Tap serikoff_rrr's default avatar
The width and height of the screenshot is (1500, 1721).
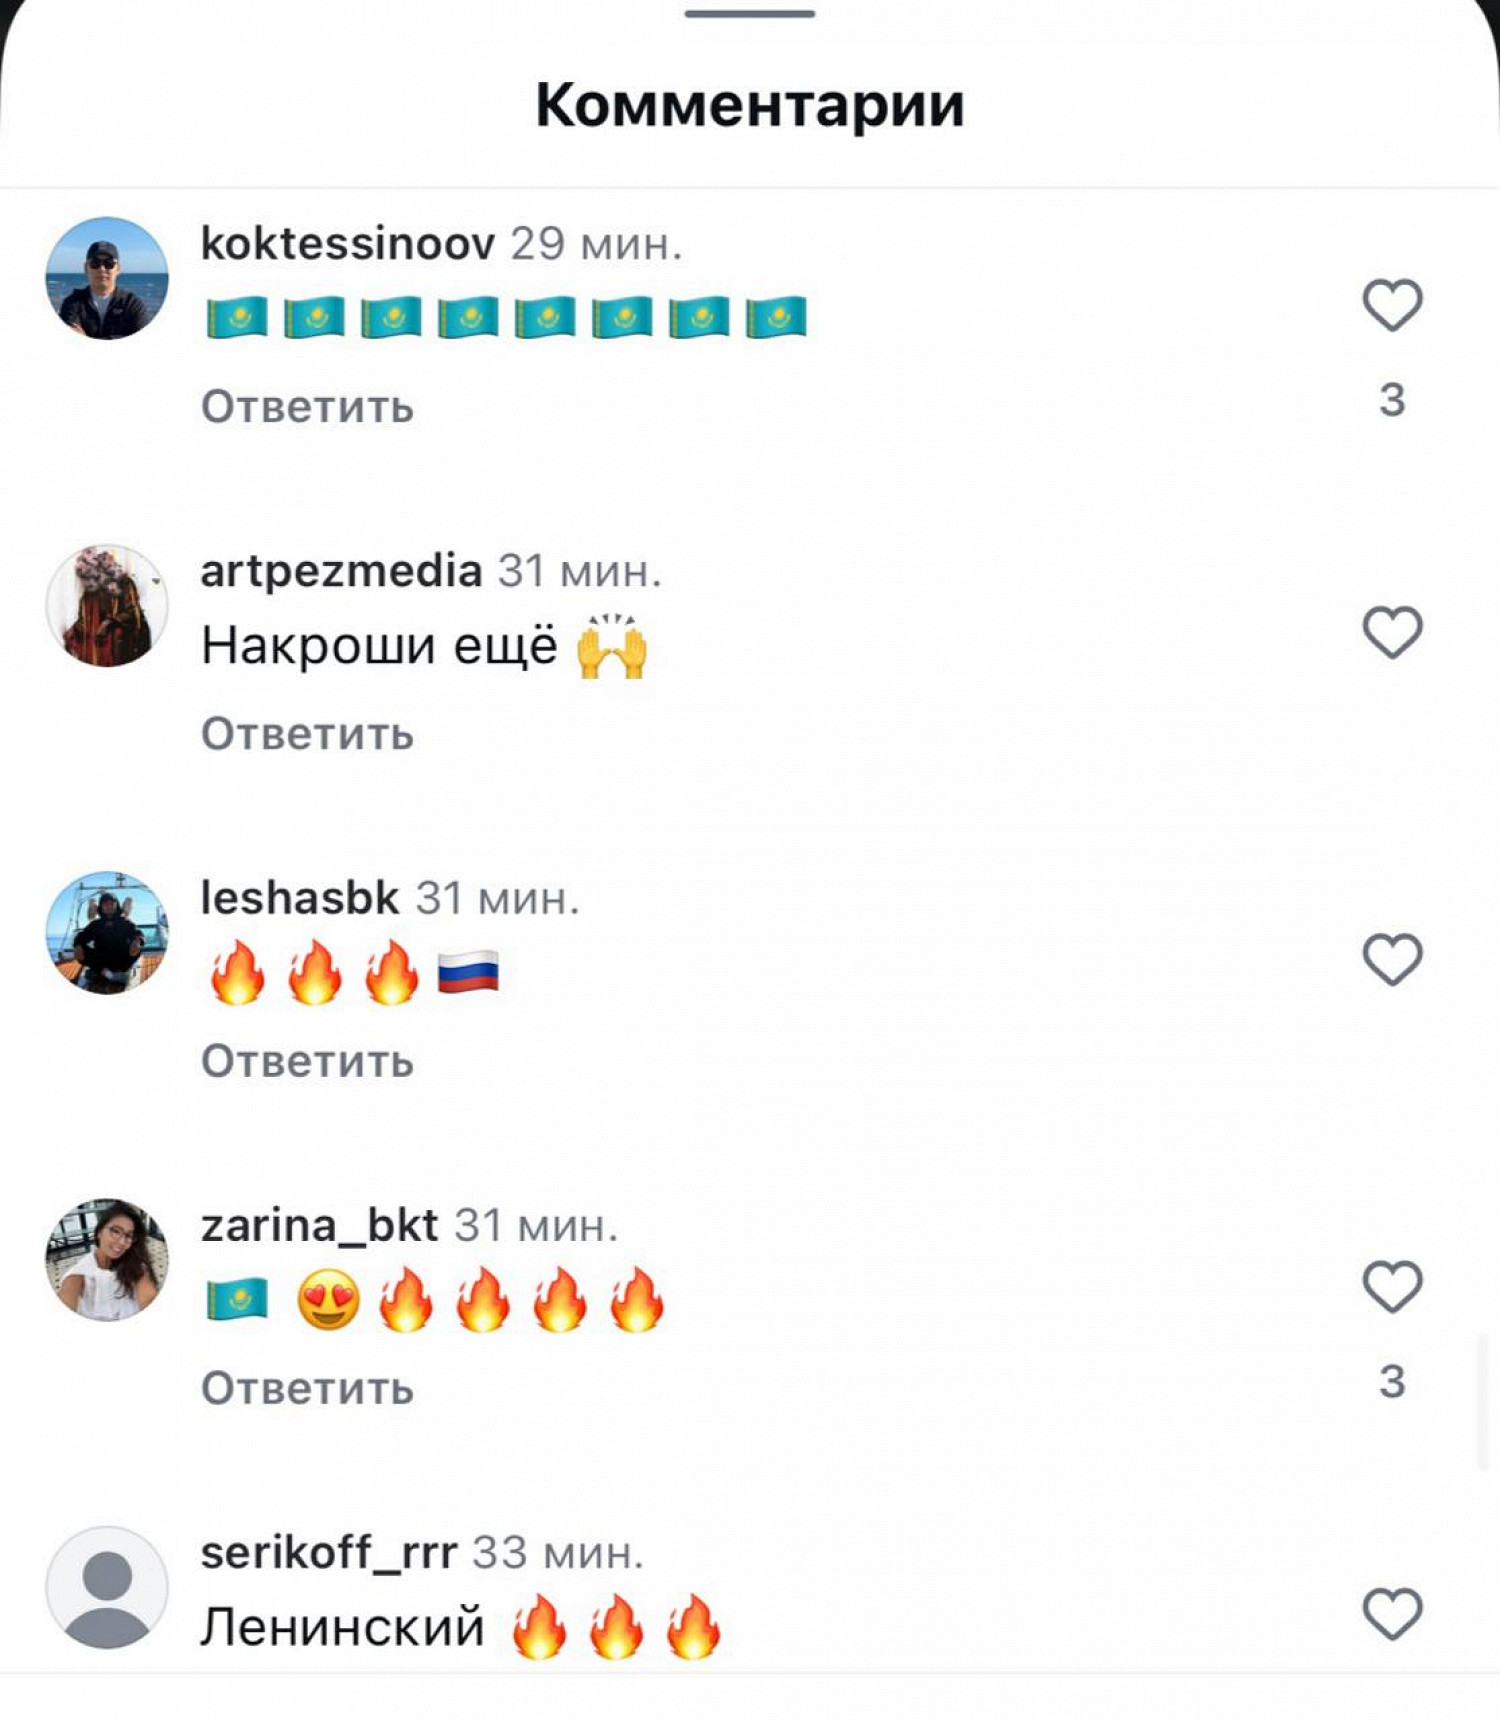107,1587
